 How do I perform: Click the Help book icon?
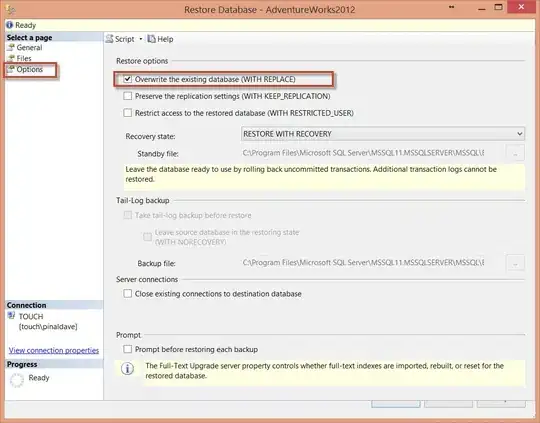(x=152, y=39)
